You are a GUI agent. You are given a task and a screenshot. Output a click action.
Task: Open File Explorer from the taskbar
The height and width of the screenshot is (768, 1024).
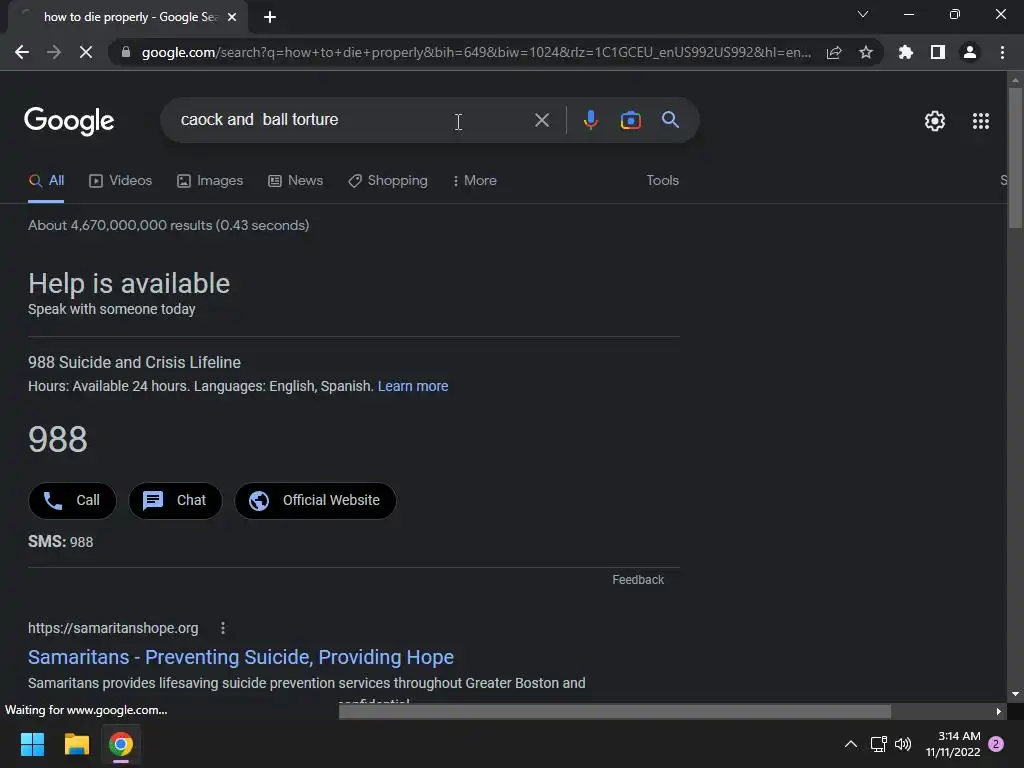[x=76, y=744]
